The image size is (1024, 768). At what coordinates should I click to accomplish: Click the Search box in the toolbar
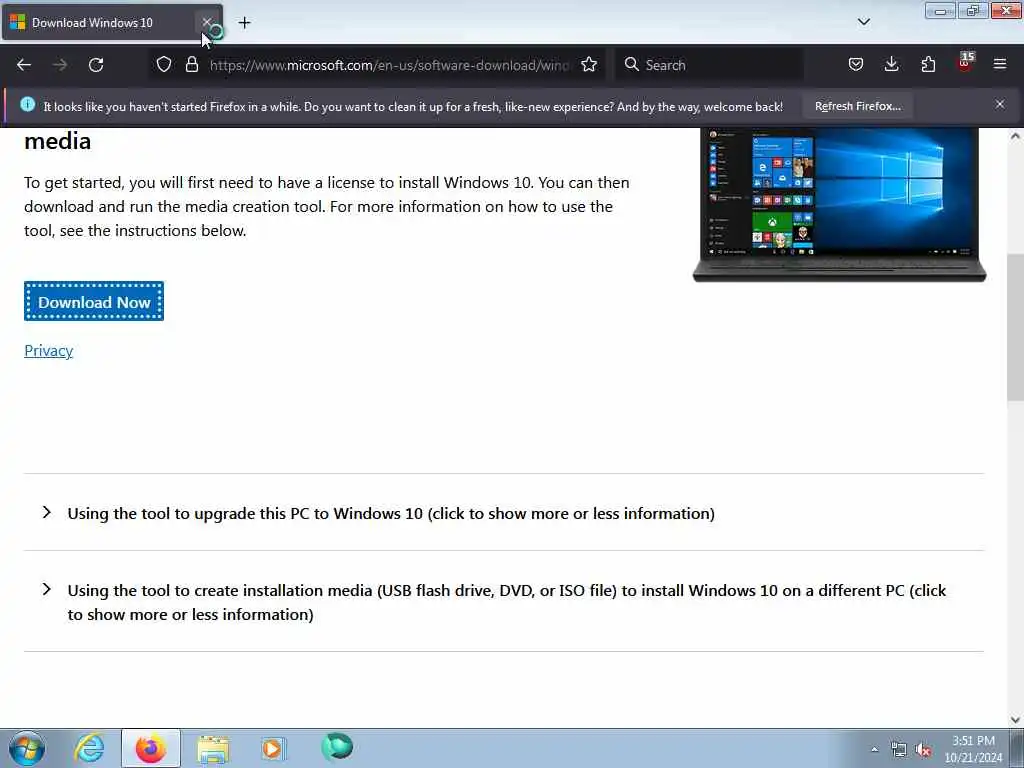(709, 65)
